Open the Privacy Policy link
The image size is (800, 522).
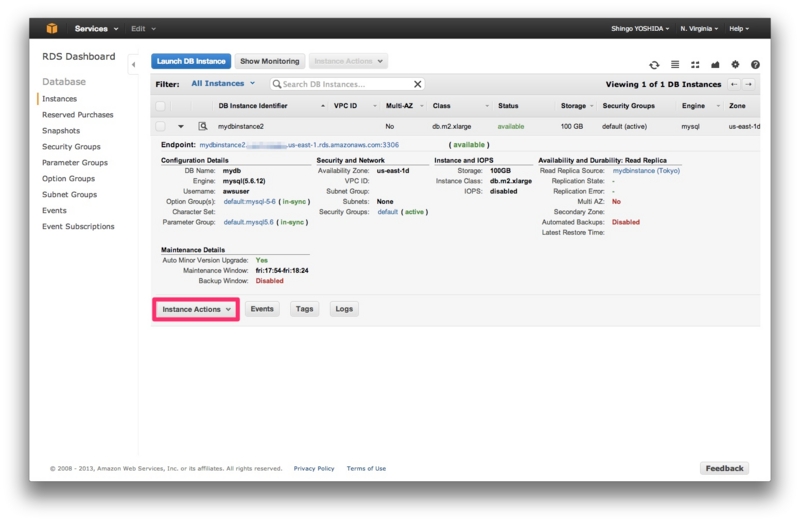(314, 468)
